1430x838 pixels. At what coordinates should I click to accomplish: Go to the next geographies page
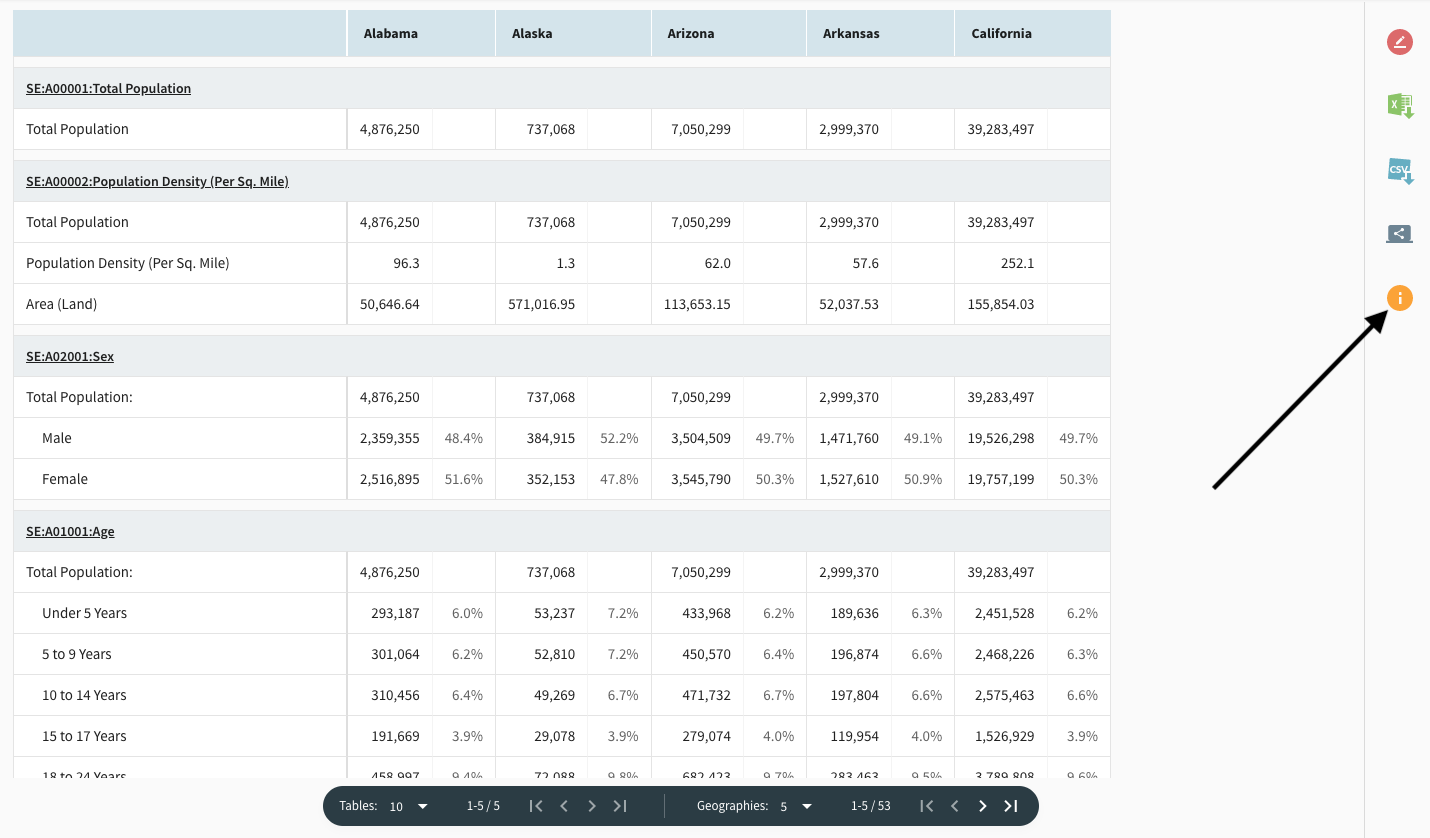[983, 805]
